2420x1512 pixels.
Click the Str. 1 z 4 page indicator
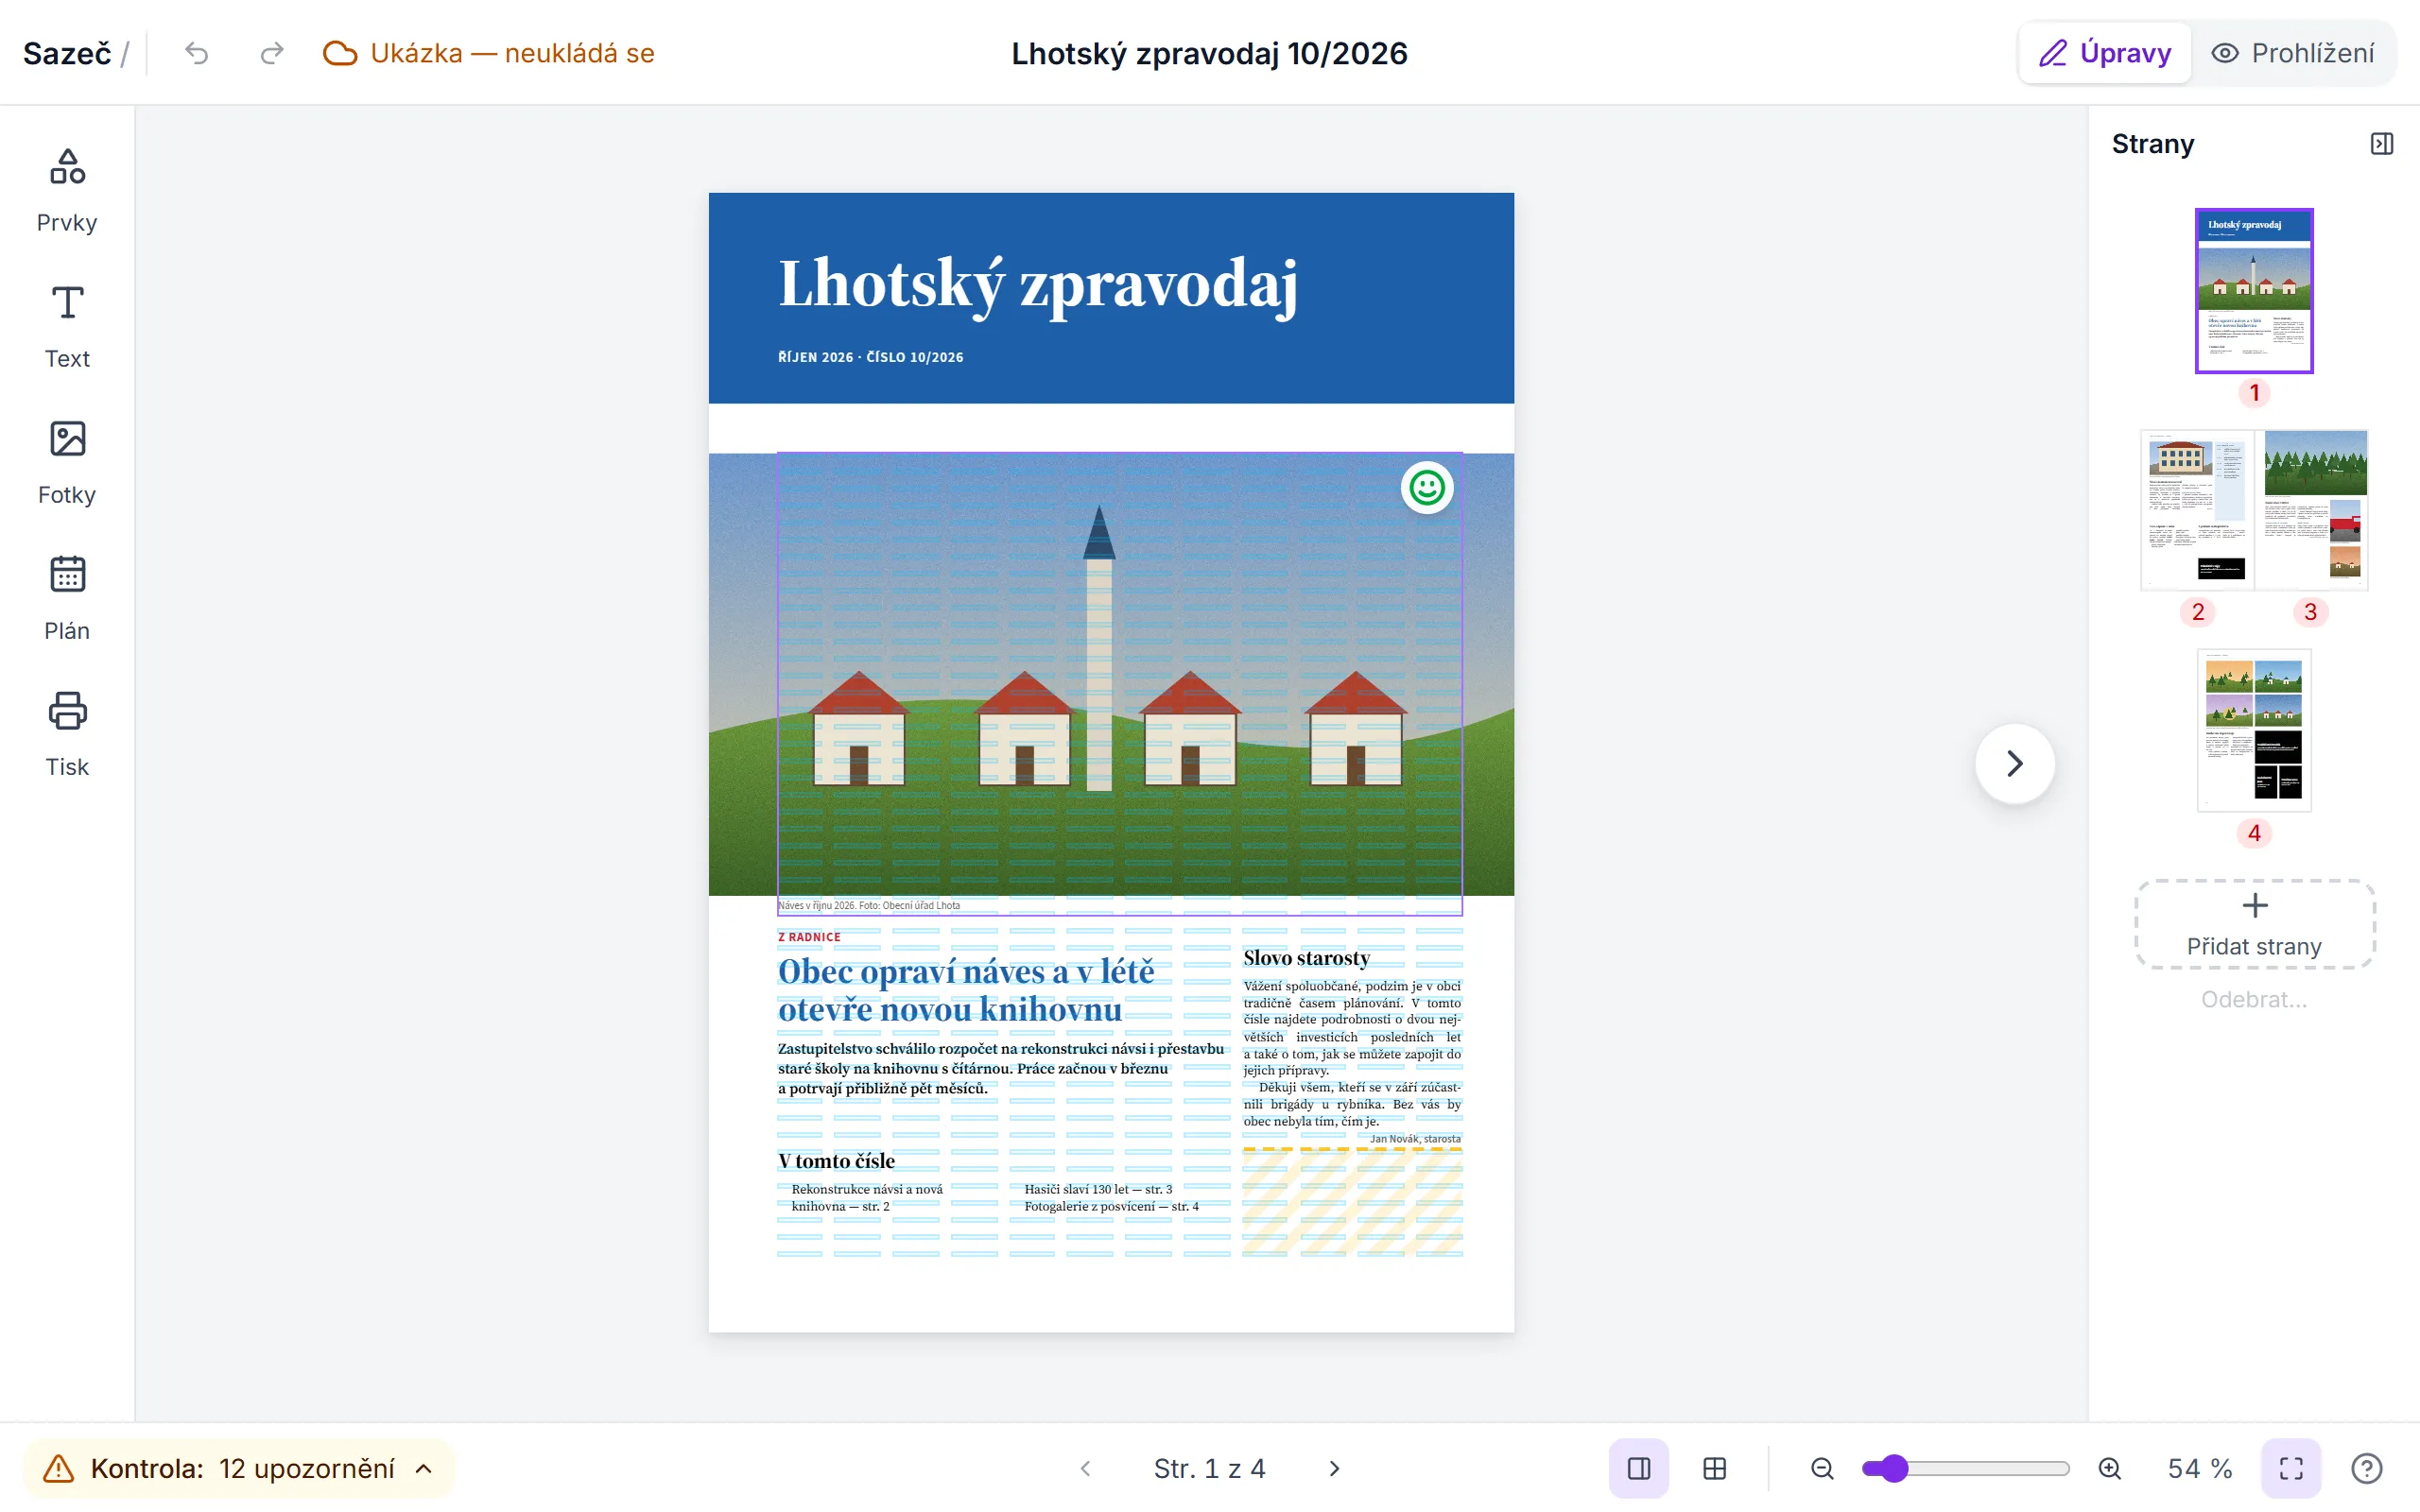click(1209, 1468)
